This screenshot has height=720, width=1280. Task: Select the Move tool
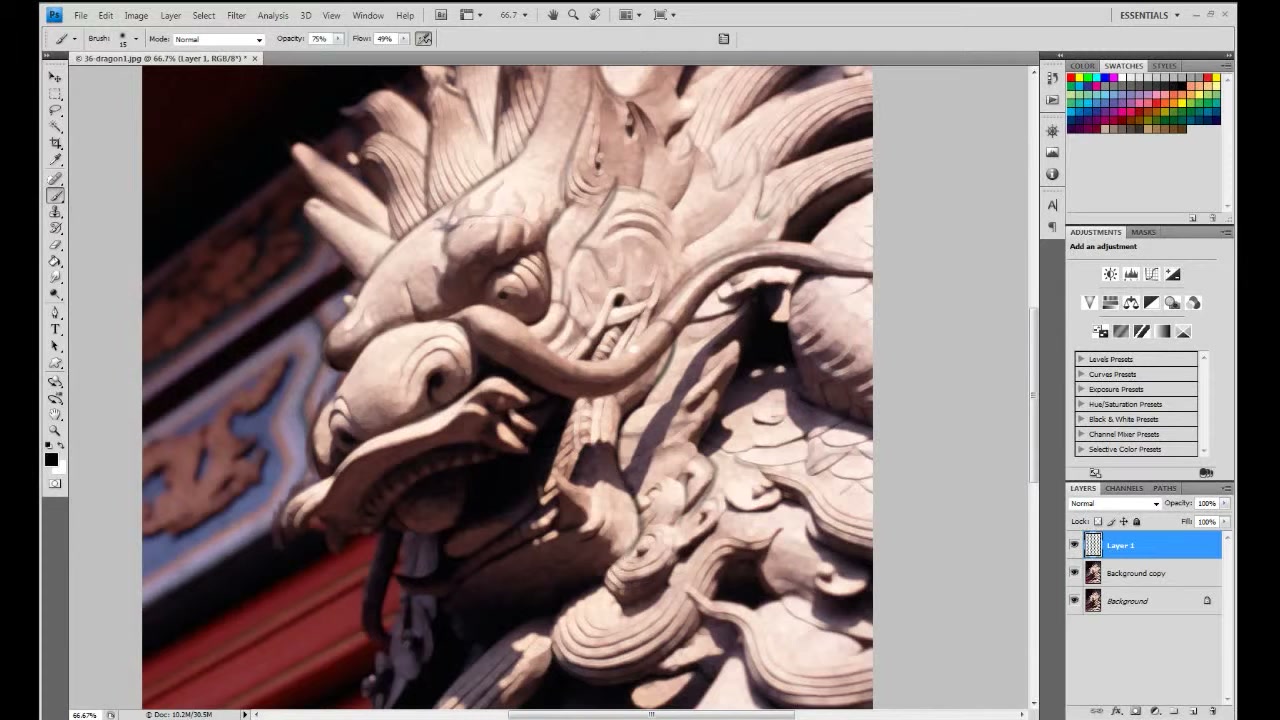point(55,78)
